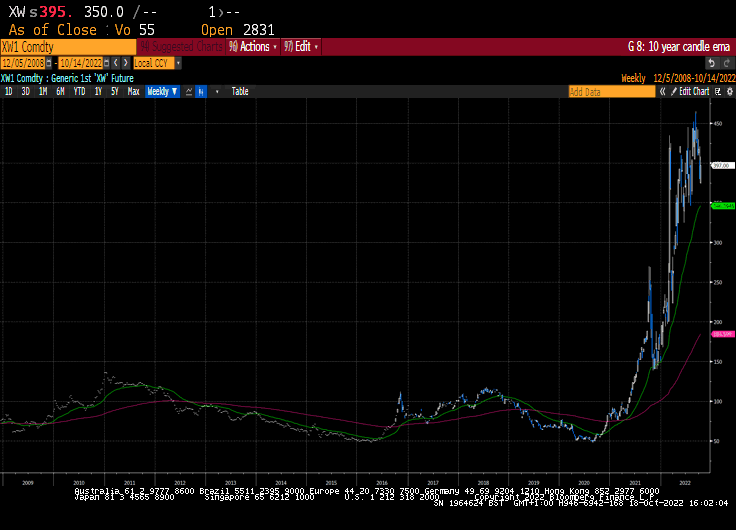
Task: Switch to line chart type icon
Action: 189,92
